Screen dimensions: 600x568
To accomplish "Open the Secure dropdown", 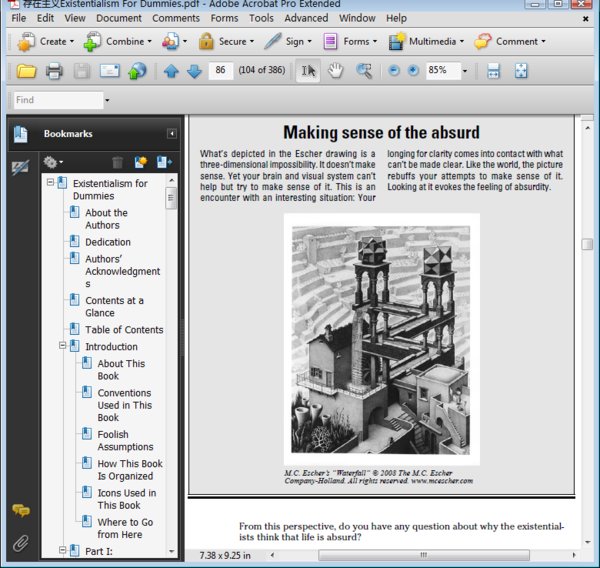I will pos(226,41).
